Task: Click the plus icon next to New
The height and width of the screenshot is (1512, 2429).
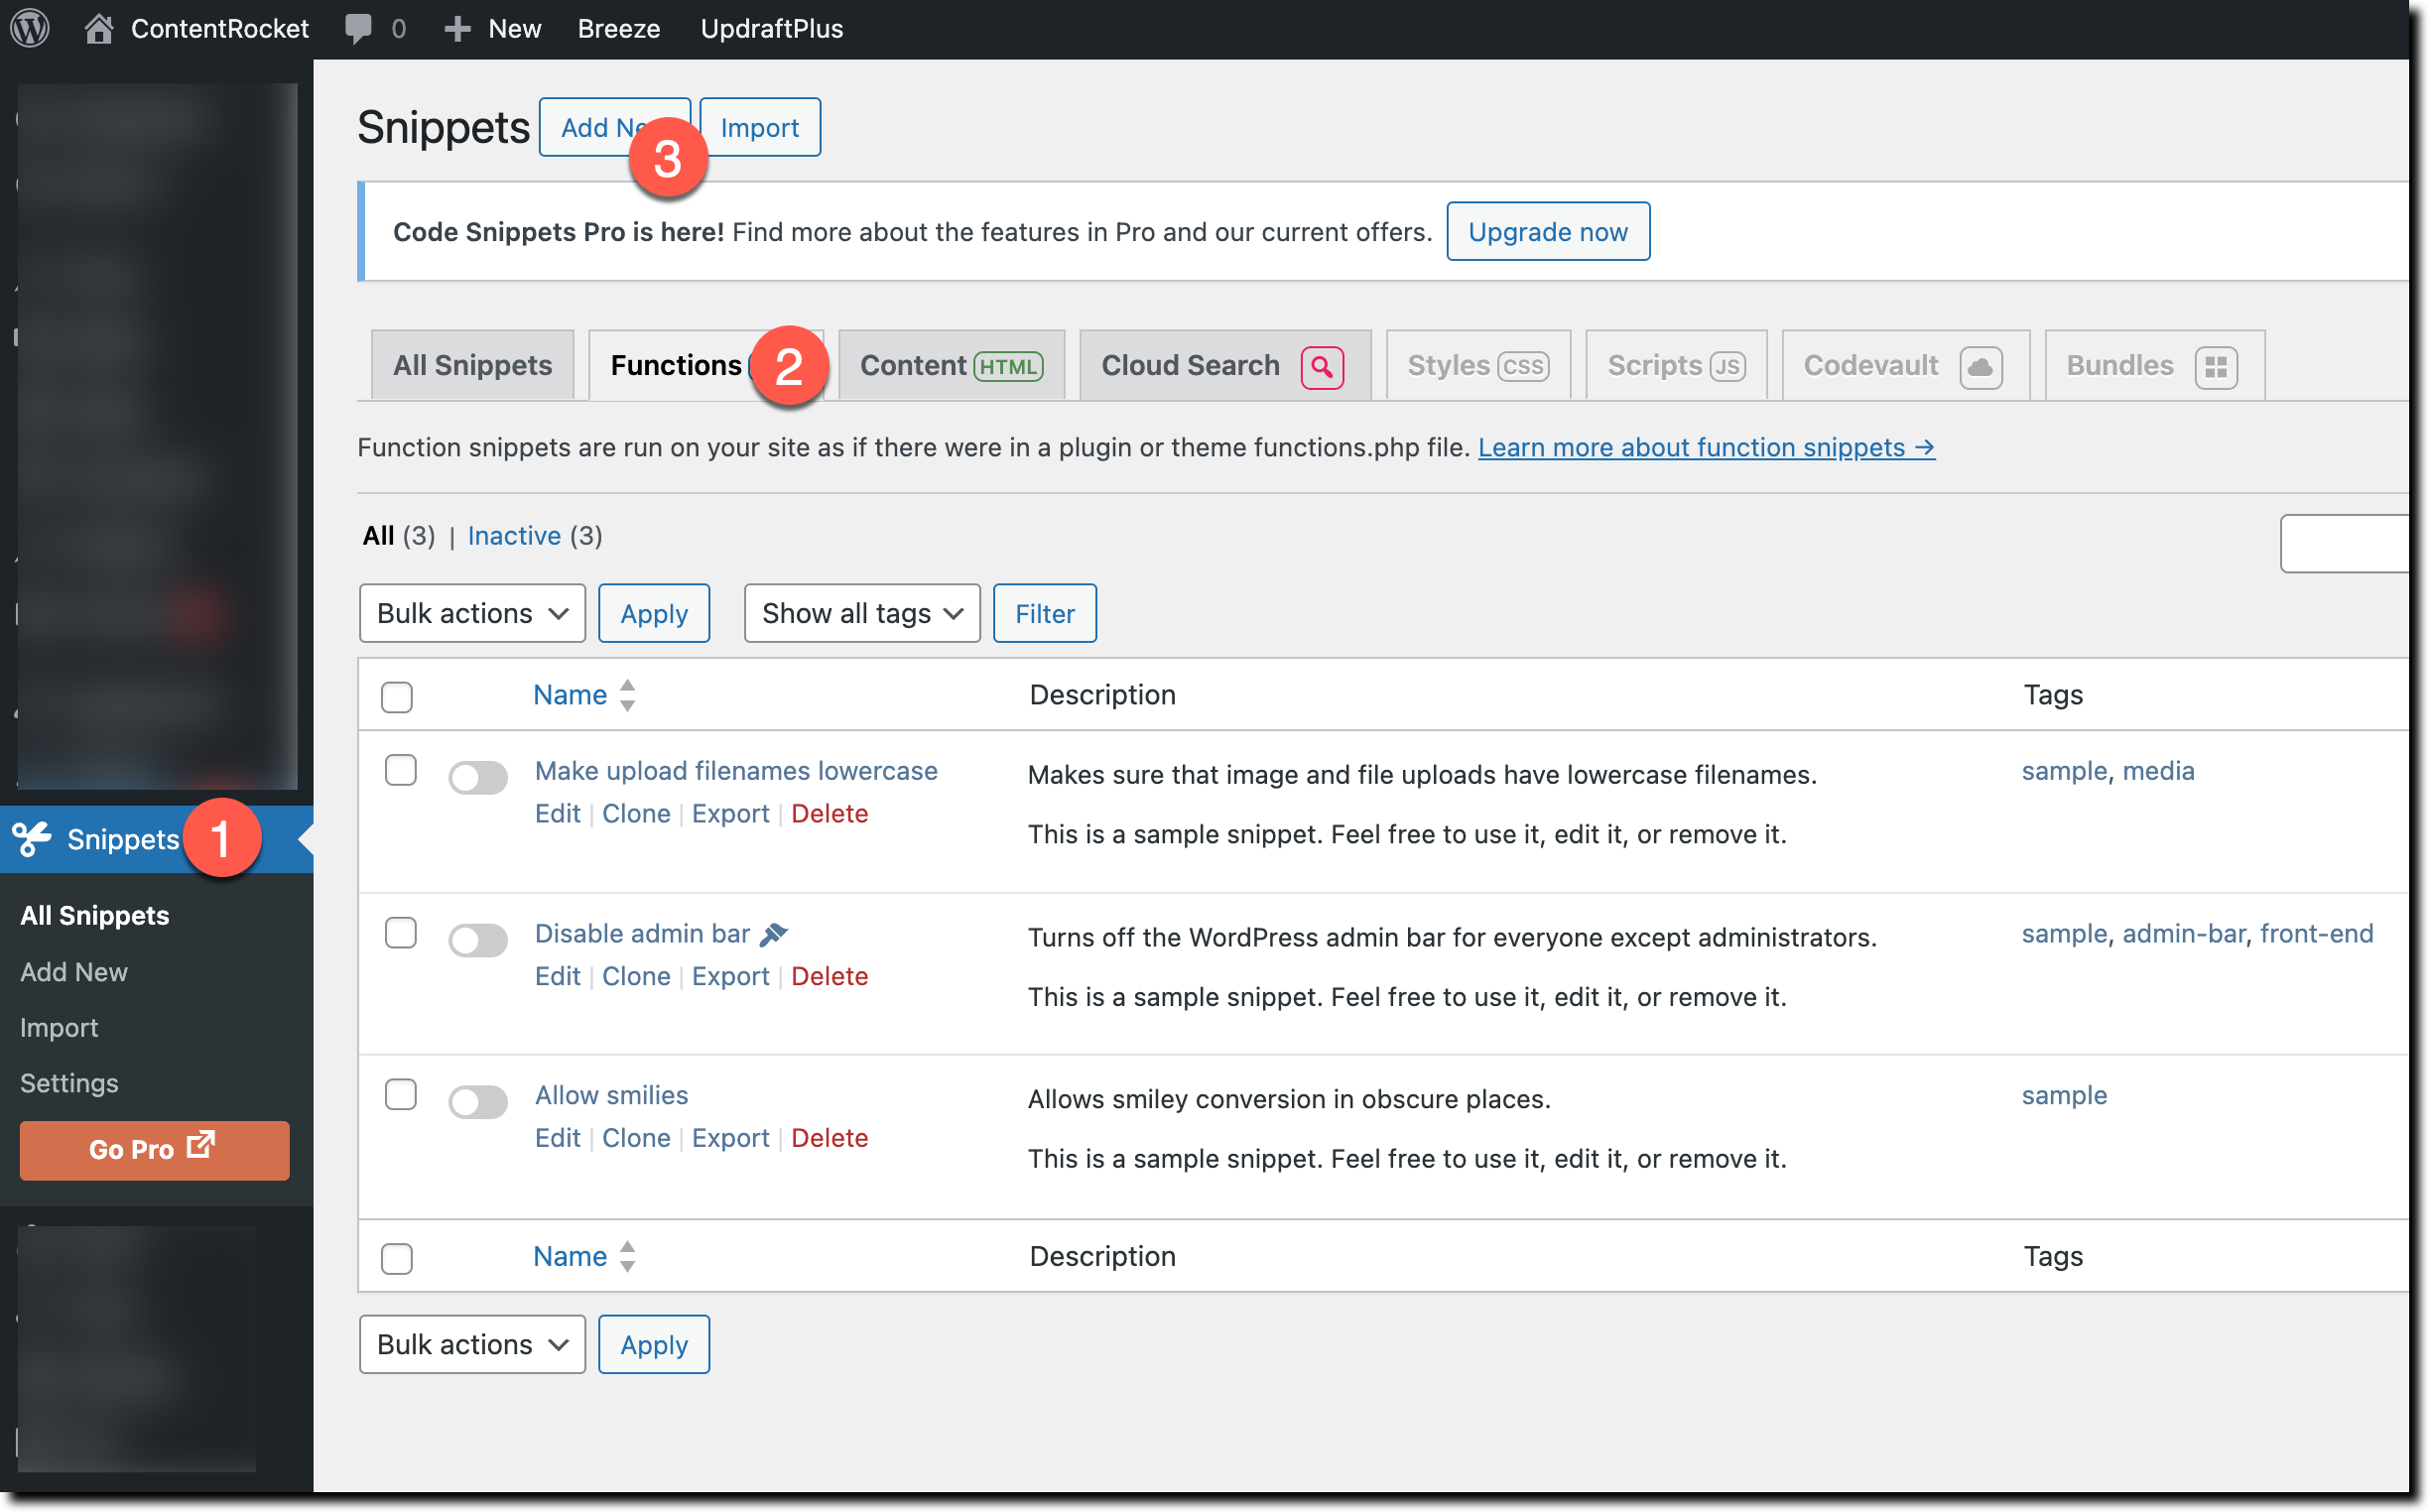Action: coord(458,29)
